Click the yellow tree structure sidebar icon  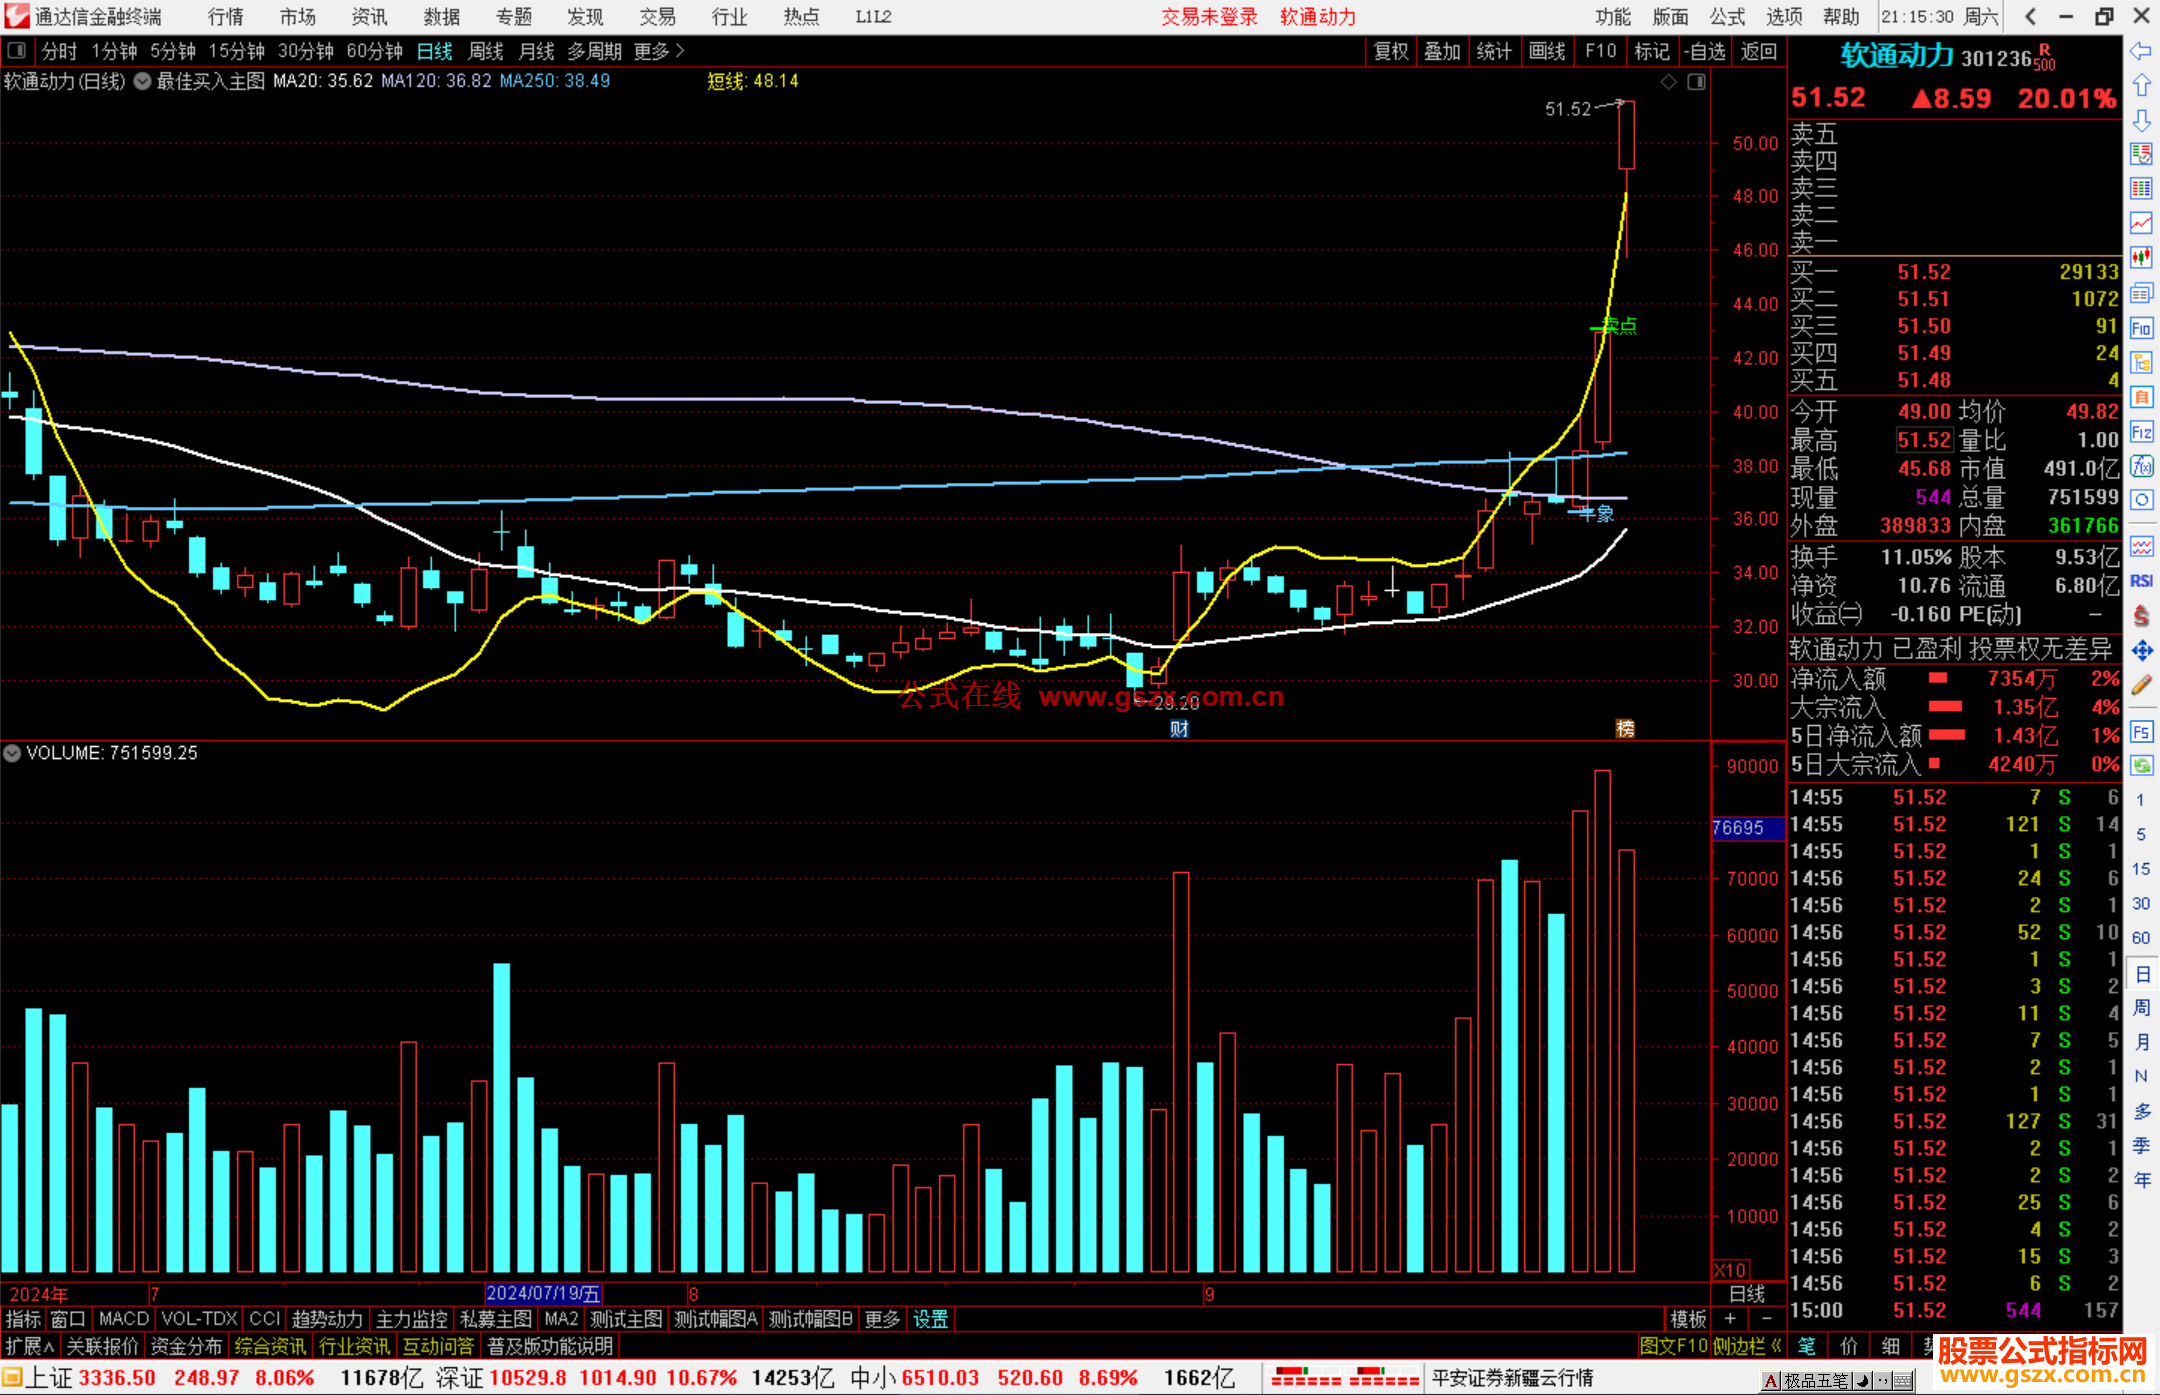coord(2141,363)
